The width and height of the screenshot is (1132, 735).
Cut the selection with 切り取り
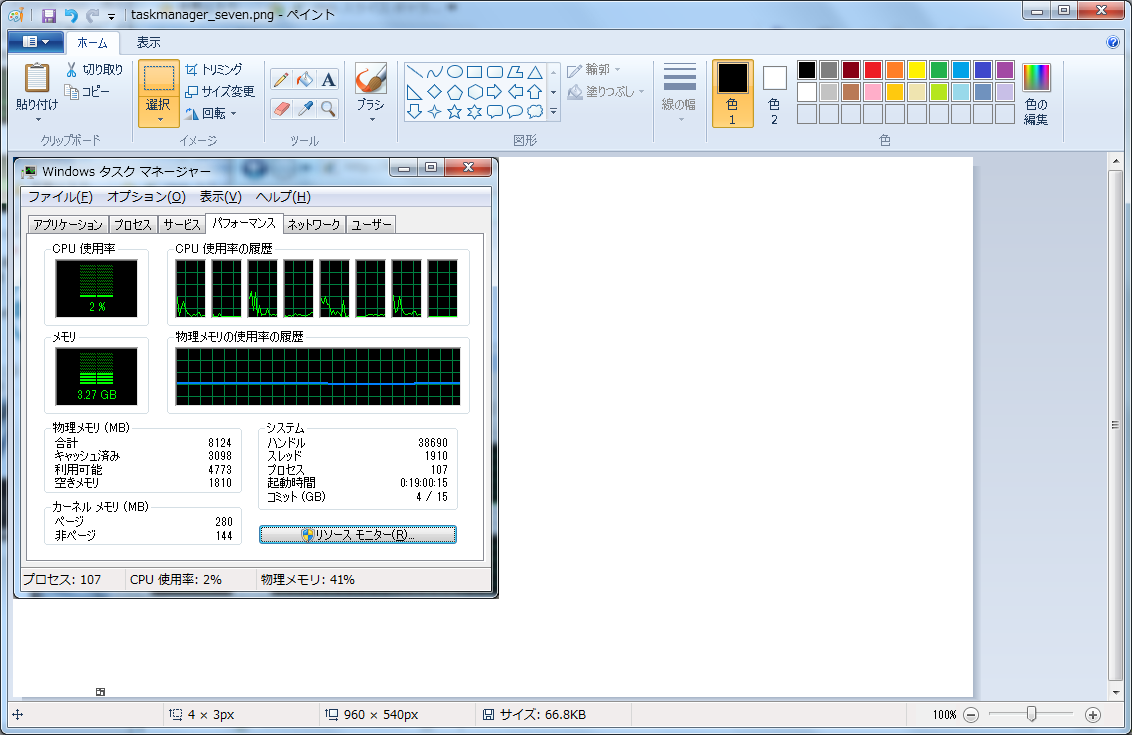tap(94, 69)
